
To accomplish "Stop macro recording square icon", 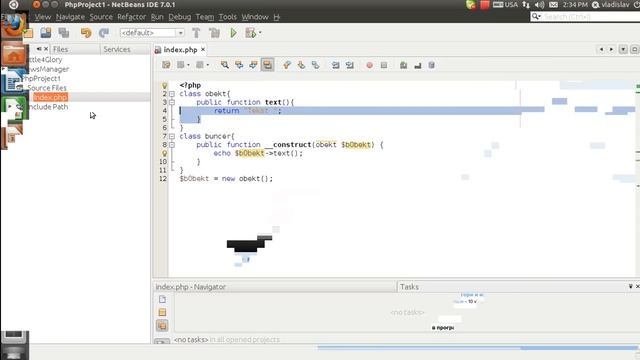I will (x=384, y=65).
